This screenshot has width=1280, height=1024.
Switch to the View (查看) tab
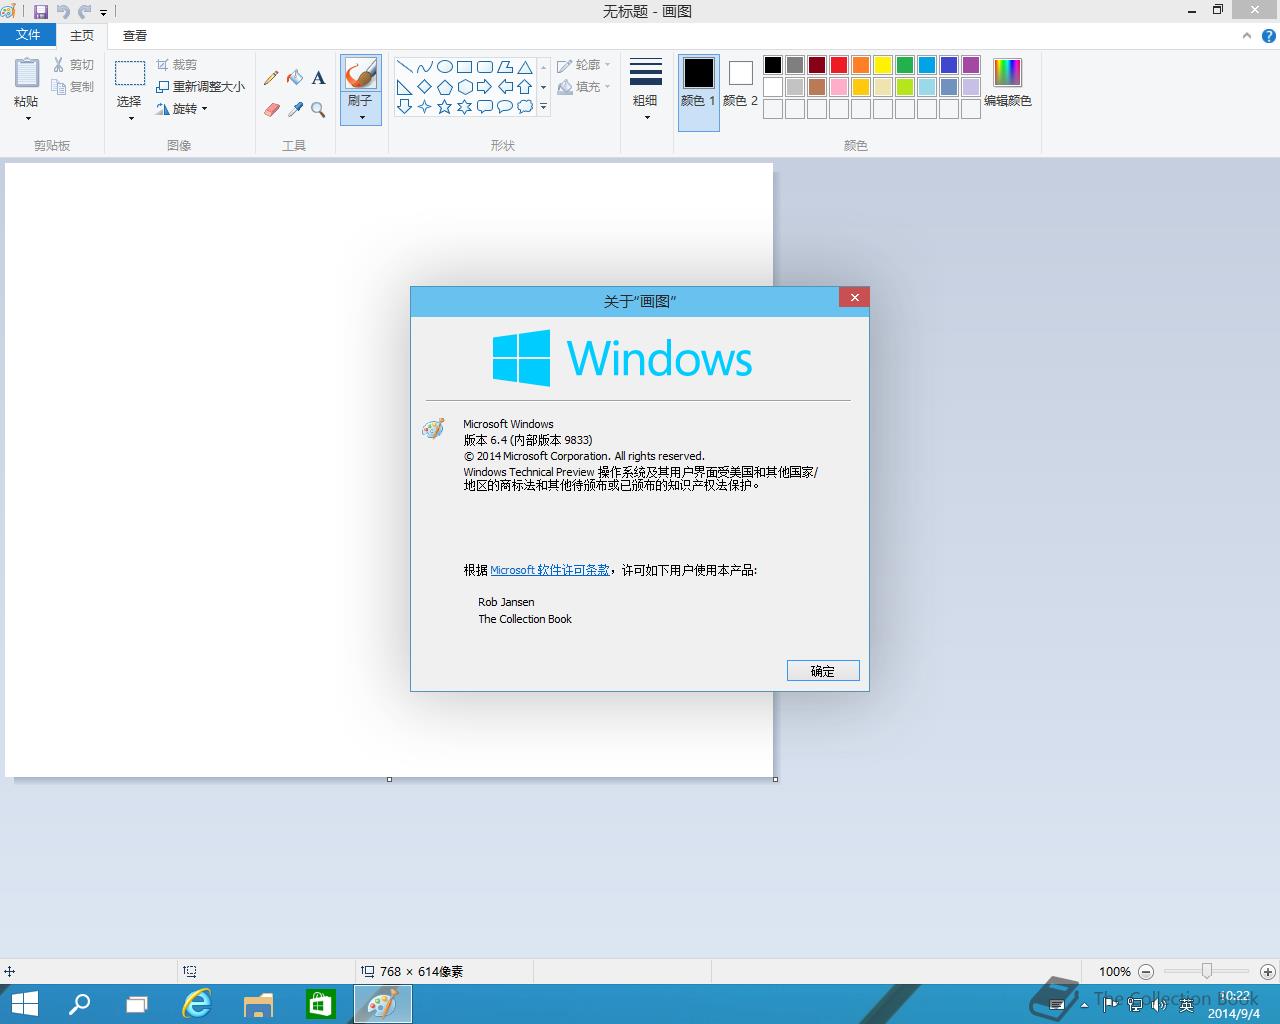[135, 36]
